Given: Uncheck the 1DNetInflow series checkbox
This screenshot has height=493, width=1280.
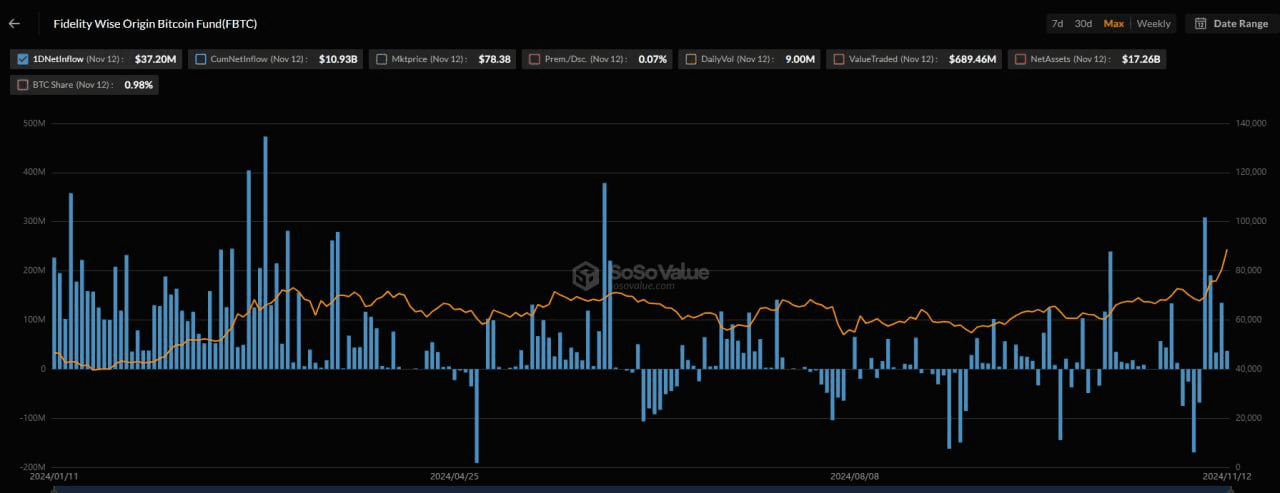Looking at the screenshot, I should click(24, 60).
